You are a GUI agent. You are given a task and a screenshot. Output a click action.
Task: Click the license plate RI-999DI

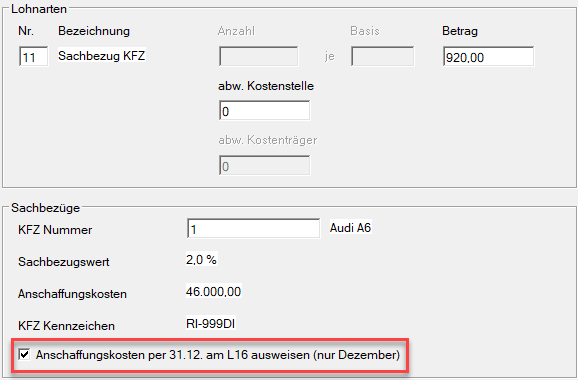(210, 324)
